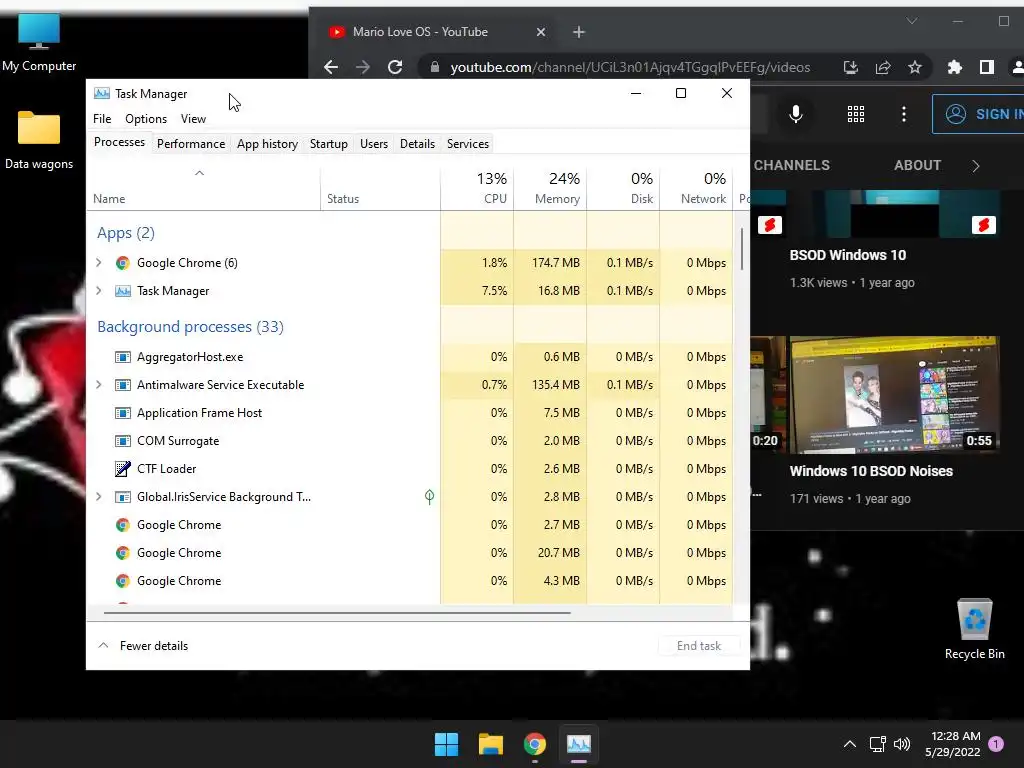
Task: Click the taskbar clock showing 12:28 AM
Action: [x=953, y=744]
